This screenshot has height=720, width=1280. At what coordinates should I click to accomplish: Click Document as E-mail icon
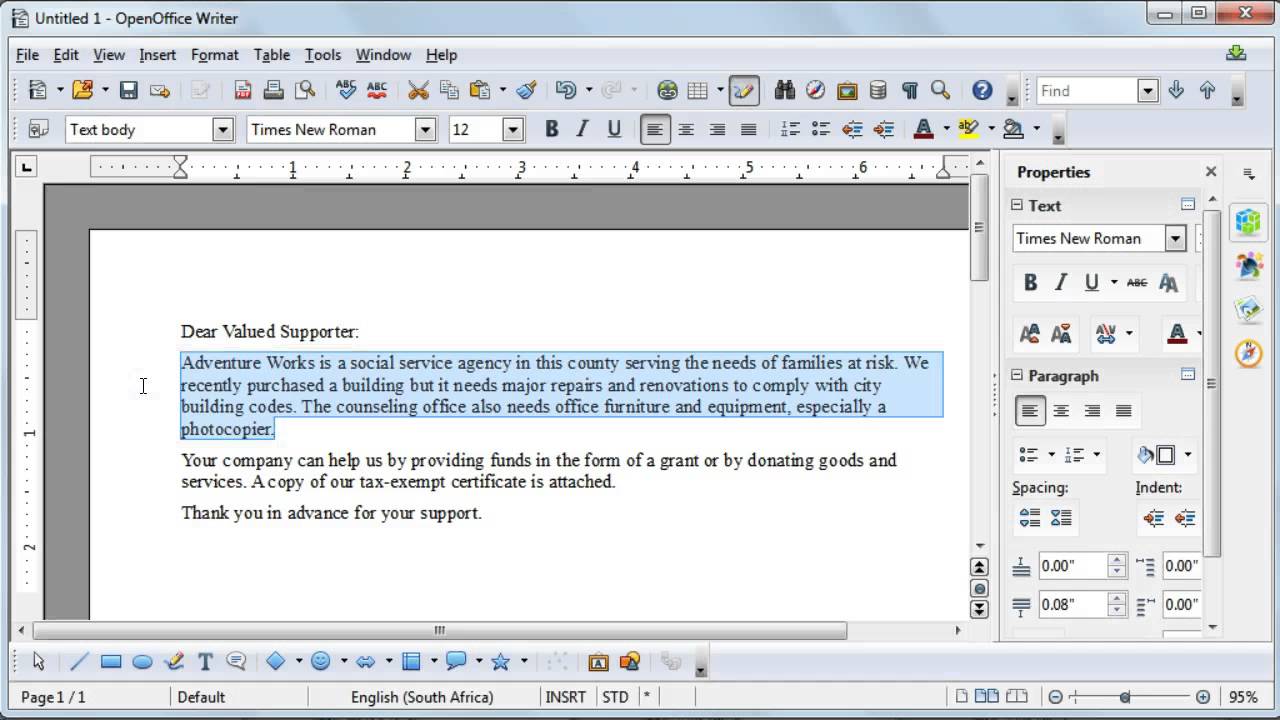pyautogui.click(x=159, y=91)
